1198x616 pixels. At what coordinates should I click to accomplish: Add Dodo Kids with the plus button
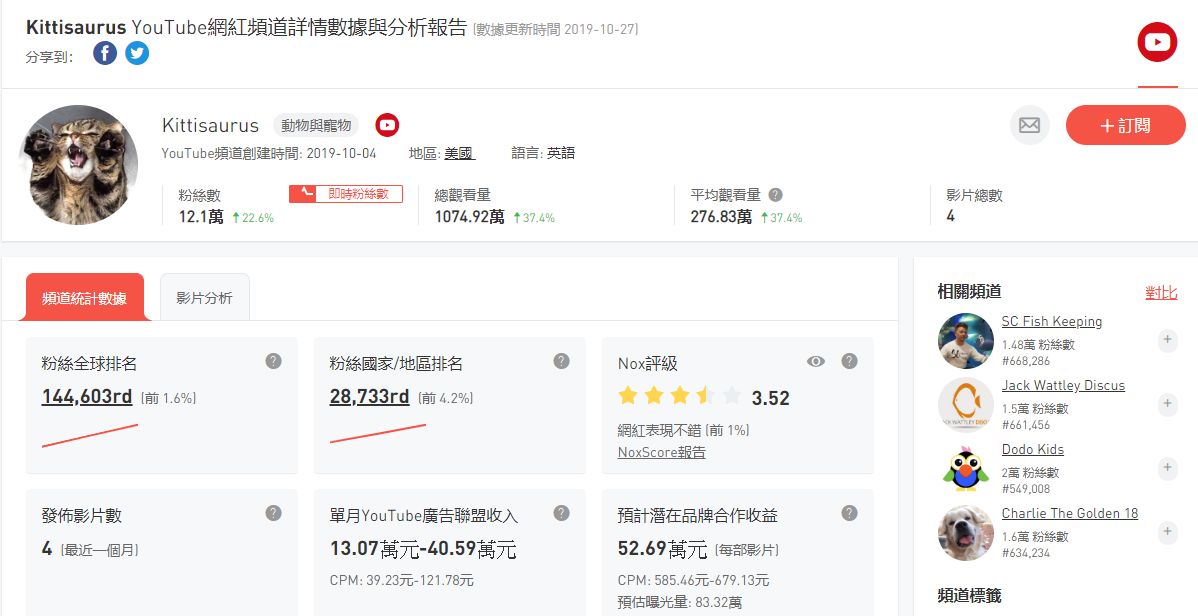[x=1166, y=468]
